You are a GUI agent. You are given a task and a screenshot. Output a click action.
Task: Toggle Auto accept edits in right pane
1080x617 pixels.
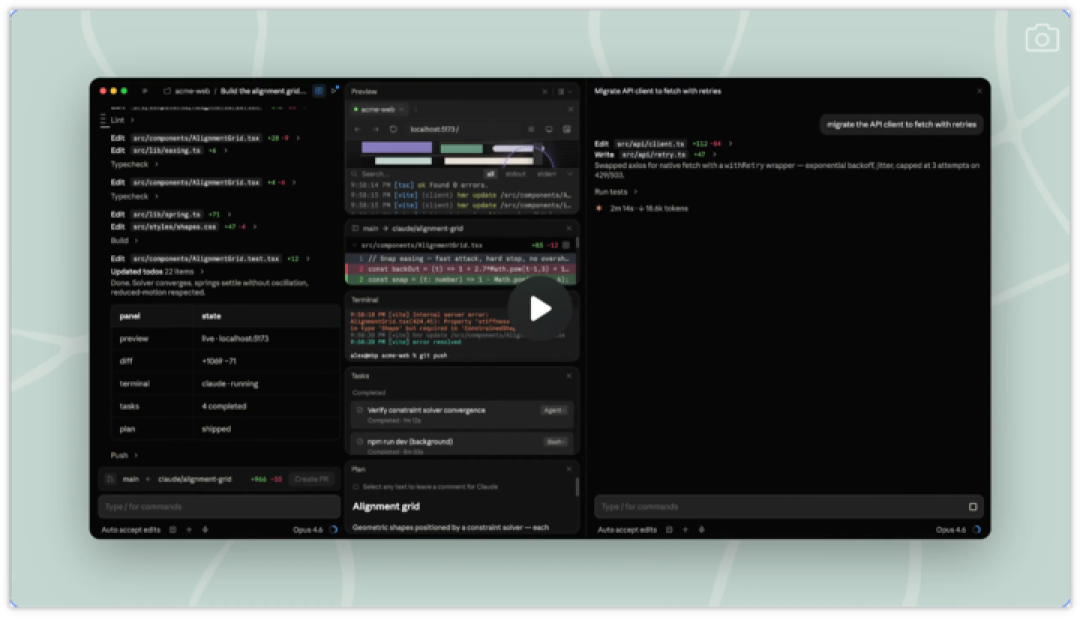(x=627, y=530)
